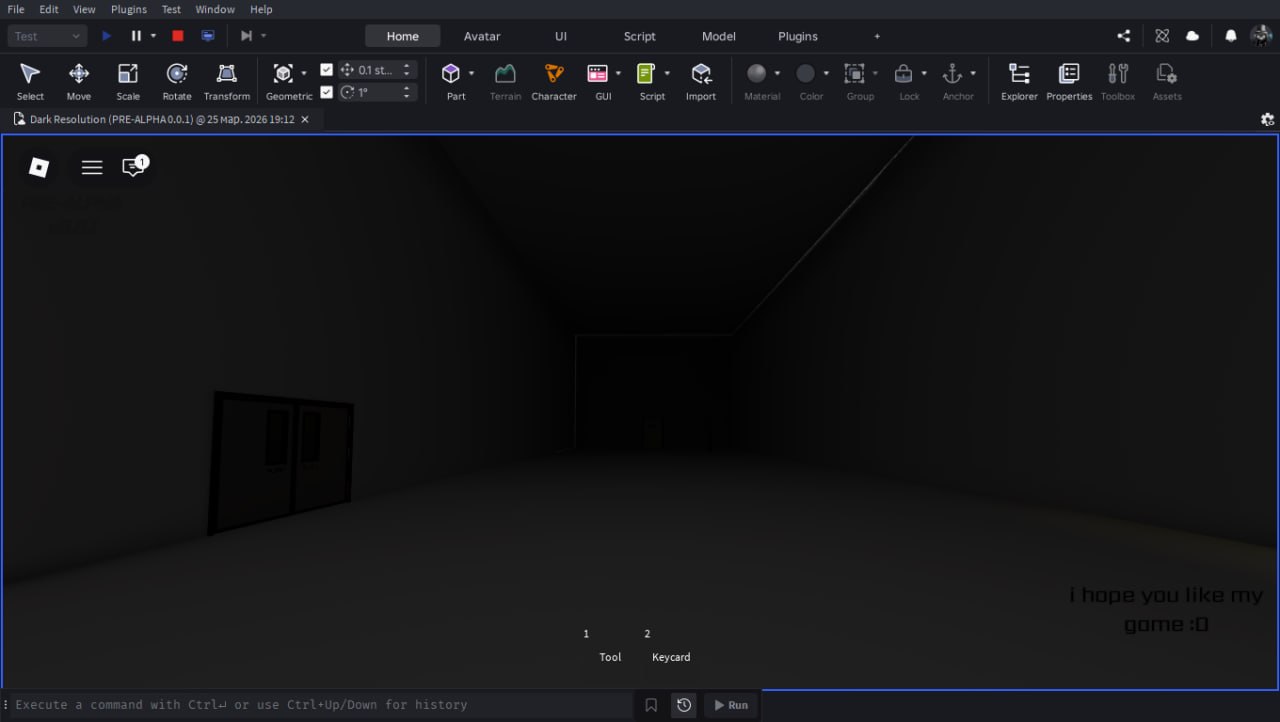
Task: Toggle the rotation snapping checkbox
Action: [326, 92]
